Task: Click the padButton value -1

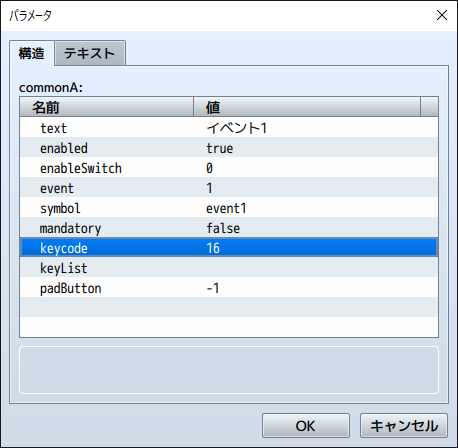Action: tap(213, 288)
